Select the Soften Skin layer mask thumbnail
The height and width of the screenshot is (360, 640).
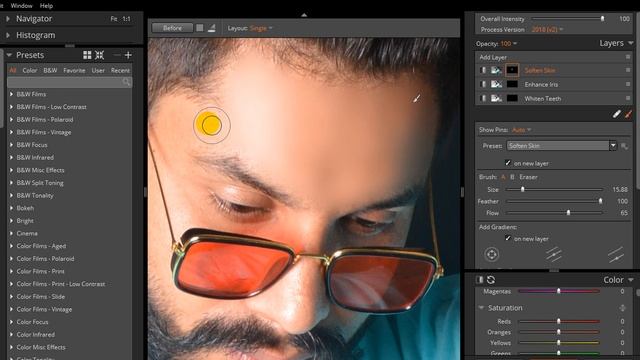click(512, 70)
